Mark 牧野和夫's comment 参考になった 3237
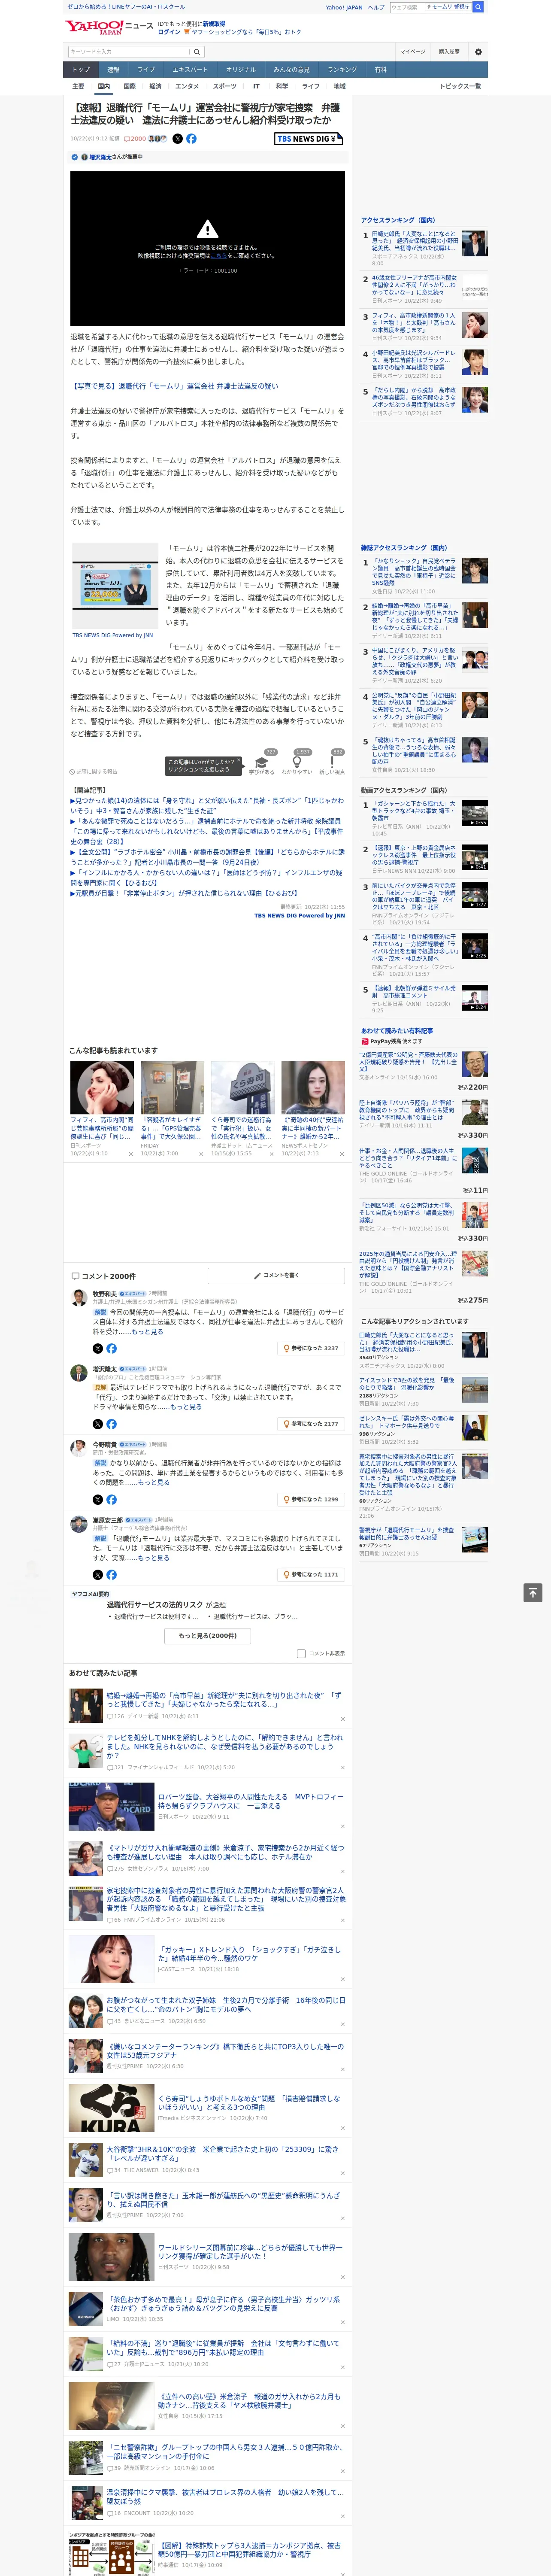 point(312,1348)
